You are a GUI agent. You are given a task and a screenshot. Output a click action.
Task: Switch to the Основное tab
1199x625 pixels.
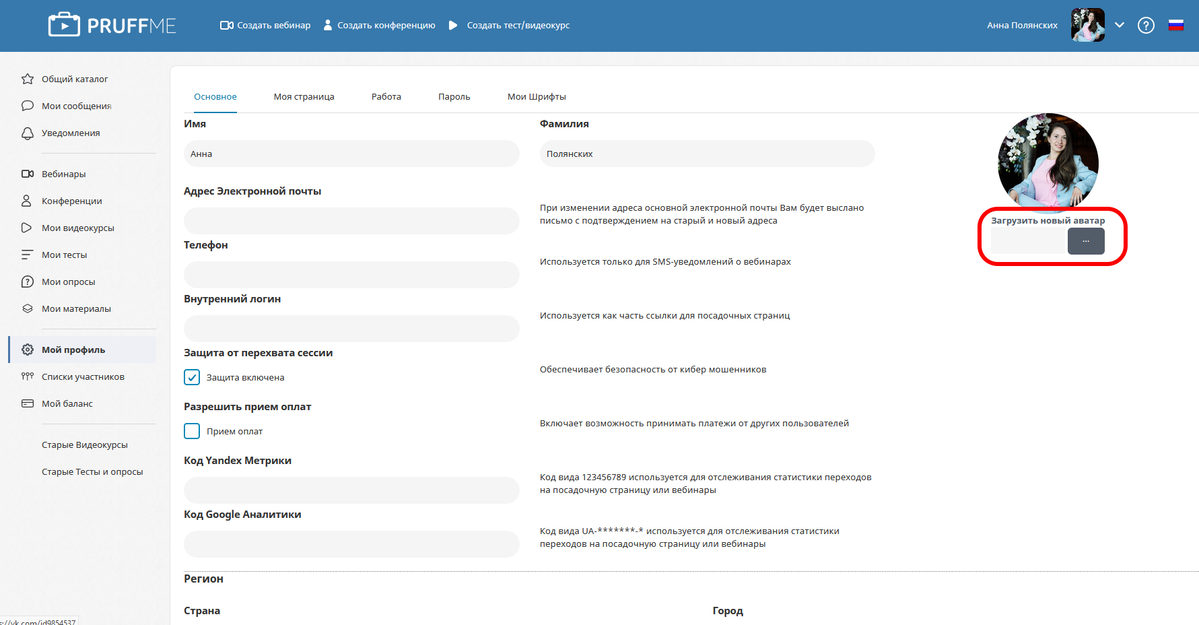(215, 97)
